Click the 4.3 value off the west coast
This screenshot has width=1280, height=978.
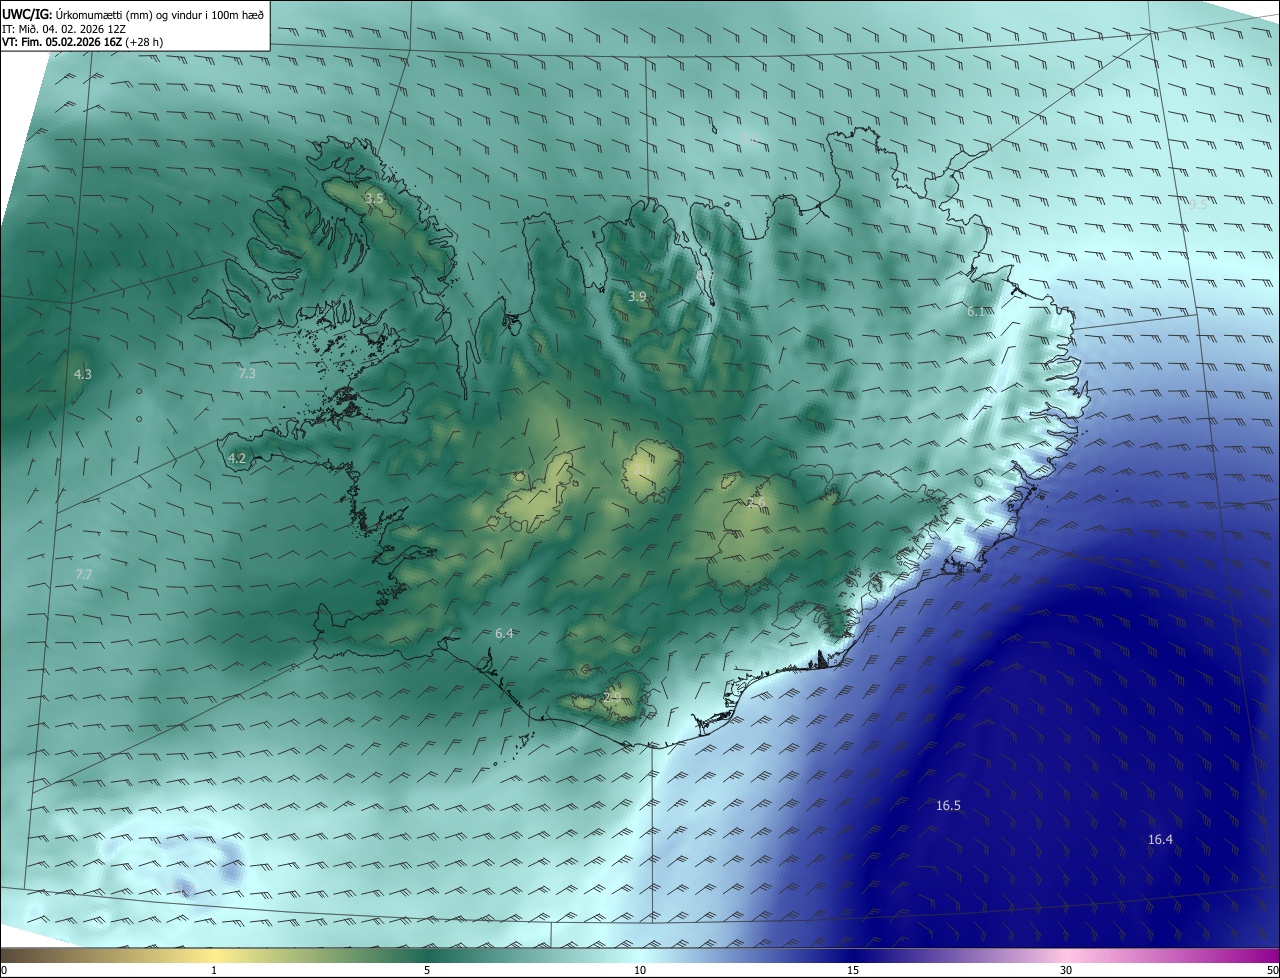pos(83,374)
